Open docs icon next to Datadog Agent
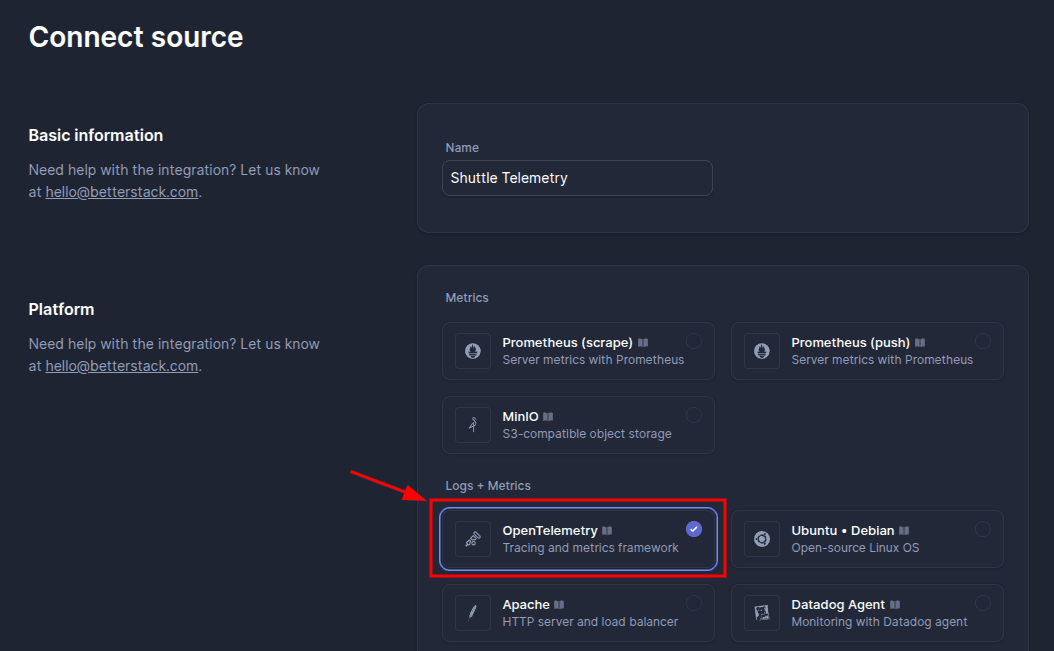 [x=895, y=605]
